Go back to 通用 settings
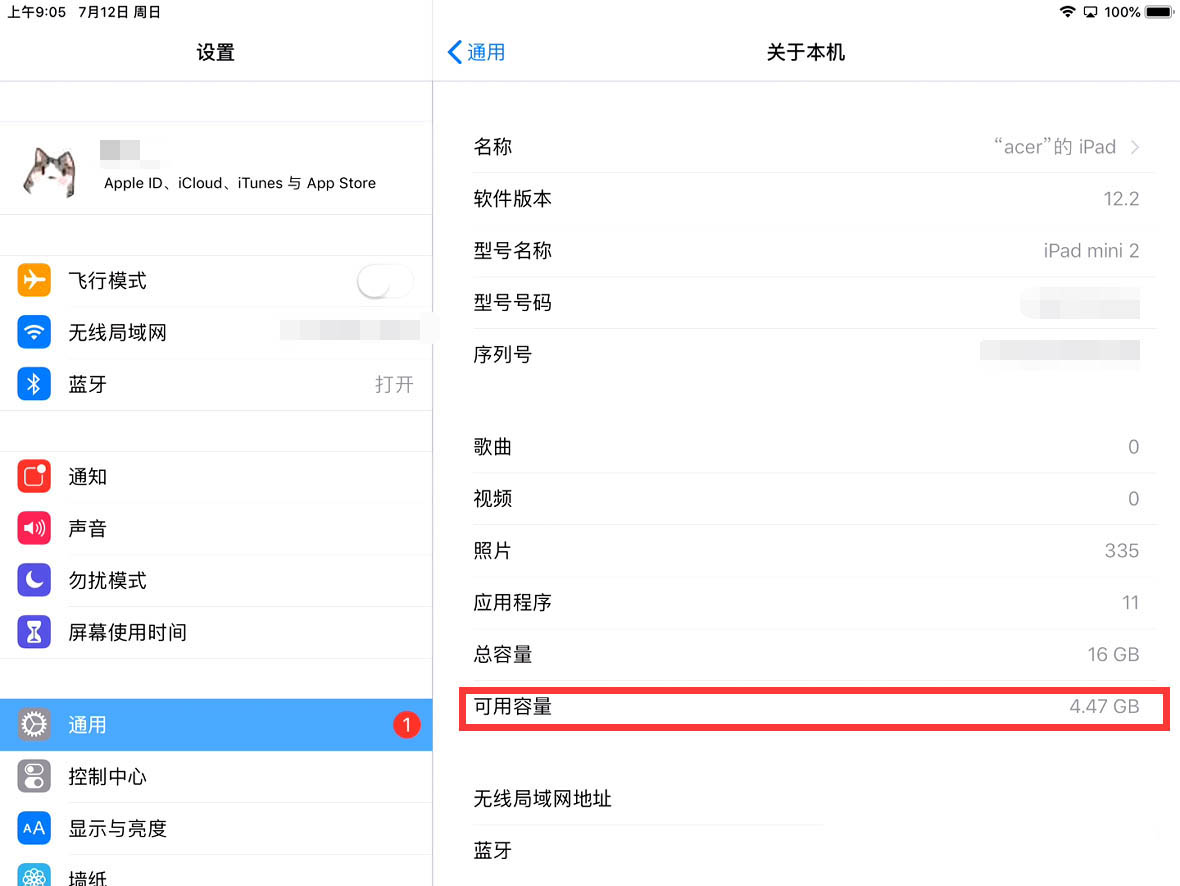1180x886 pixels. pos(477,52)
